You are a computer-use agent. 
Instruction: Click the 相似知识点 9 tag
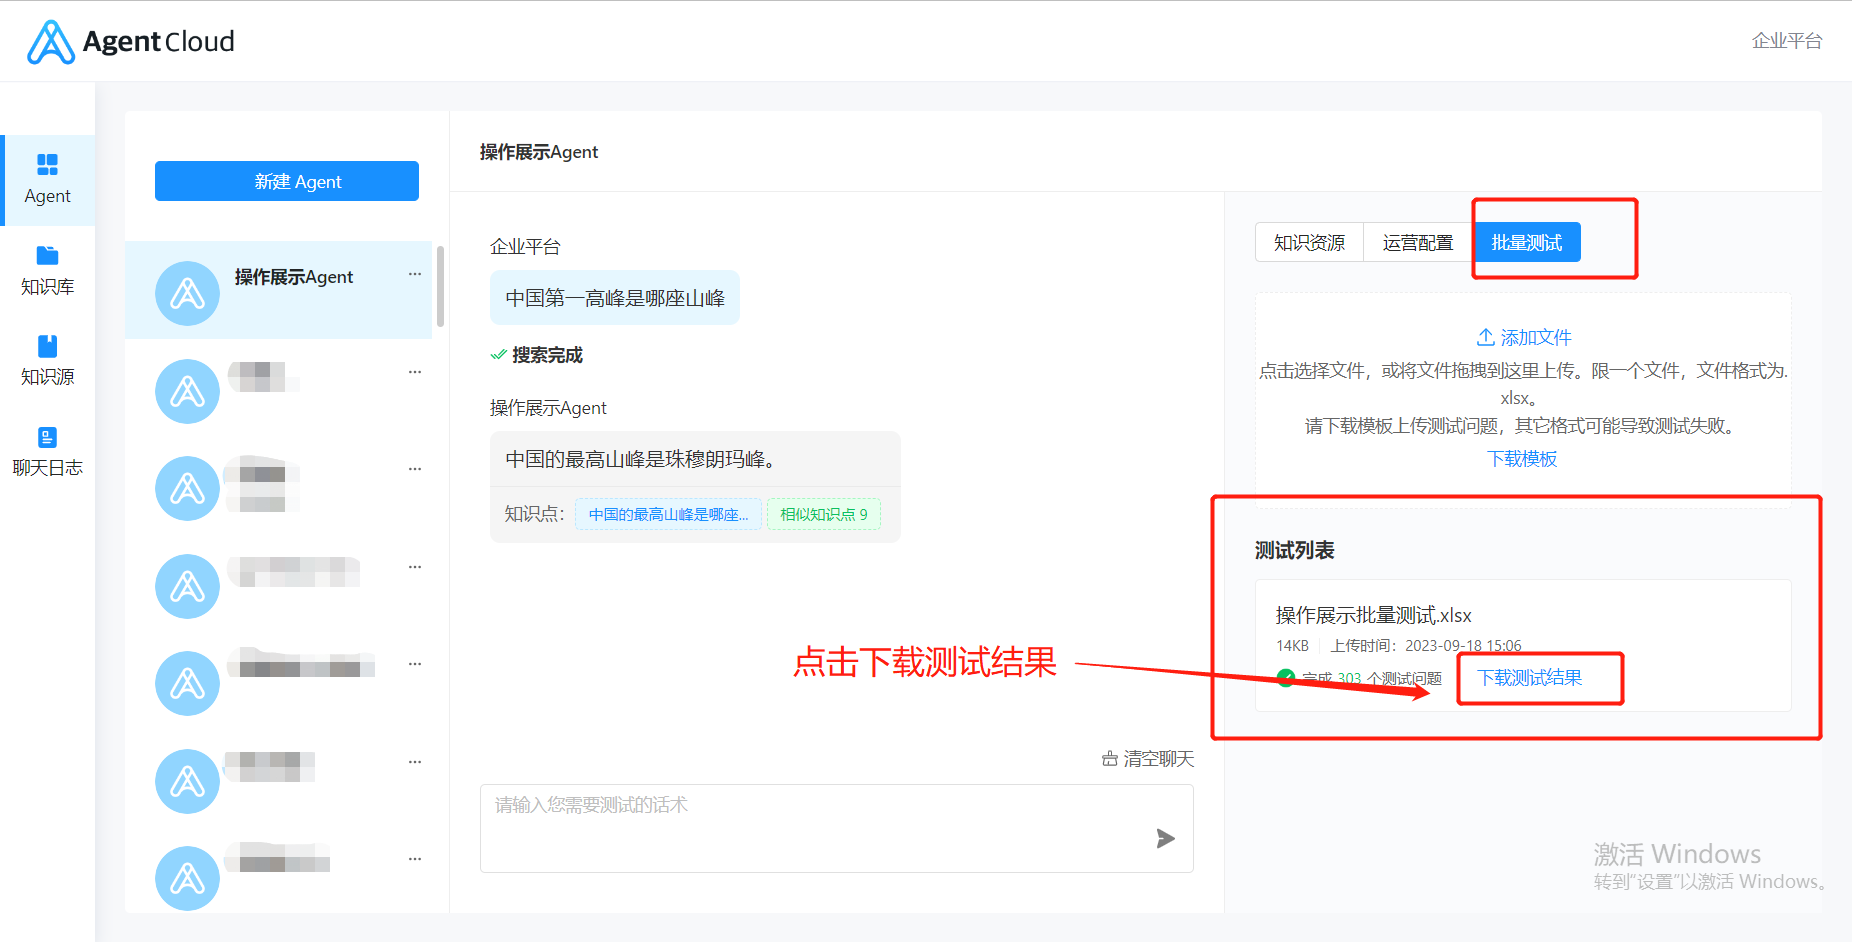coord(824,514)
